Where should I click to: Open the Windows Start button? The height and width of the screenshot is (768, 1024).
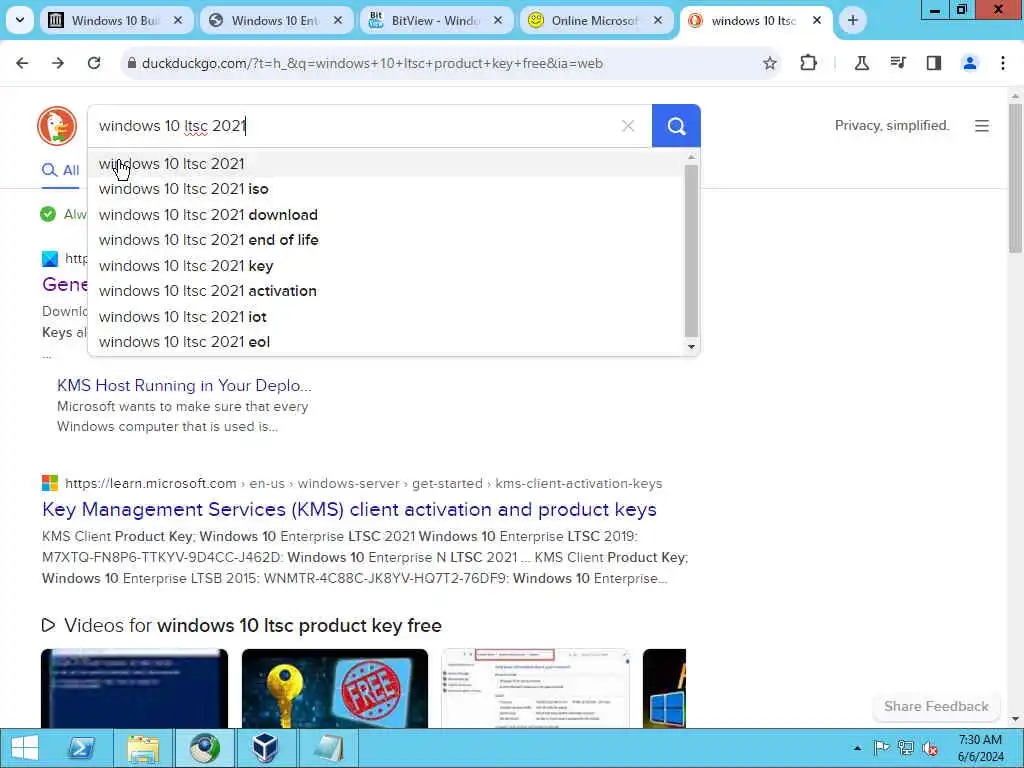coord(25,748)
